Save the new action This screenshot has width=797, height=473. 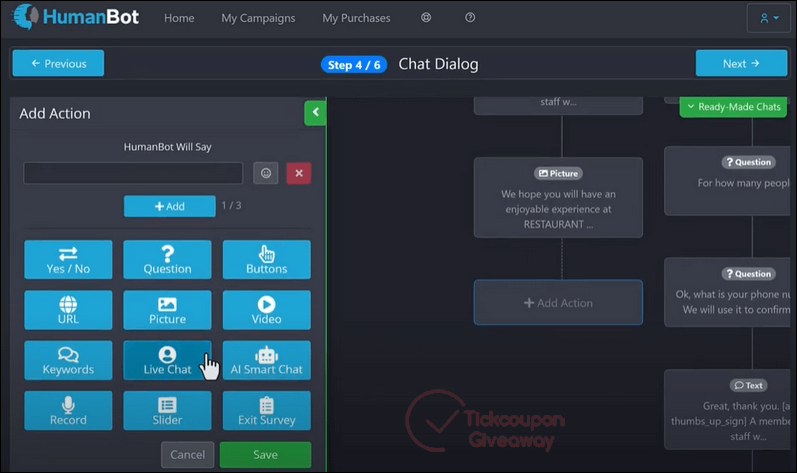tap(265, 455)
